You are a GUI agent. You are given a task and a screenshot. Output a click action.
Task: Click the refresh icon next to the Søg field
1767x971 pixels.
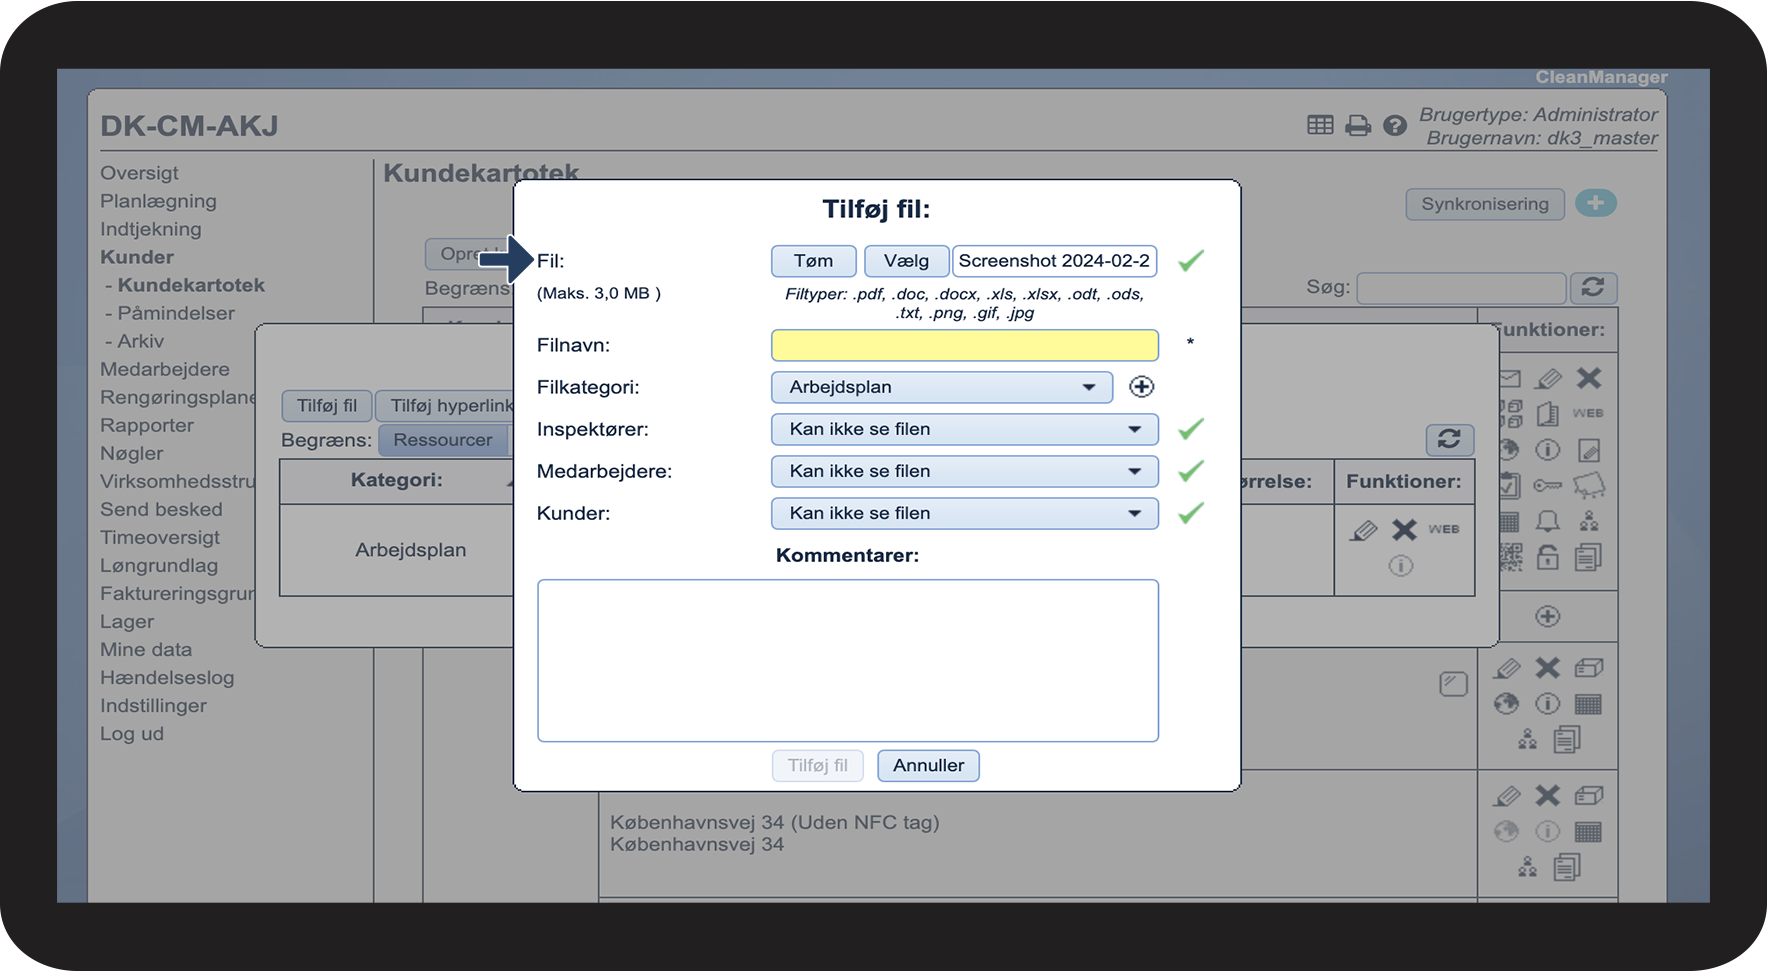(x=1593, y=288)
